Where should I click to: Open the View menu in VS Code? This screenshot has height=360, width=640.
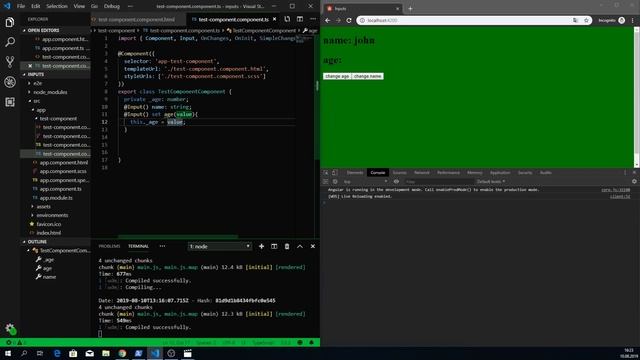point(79,6)
